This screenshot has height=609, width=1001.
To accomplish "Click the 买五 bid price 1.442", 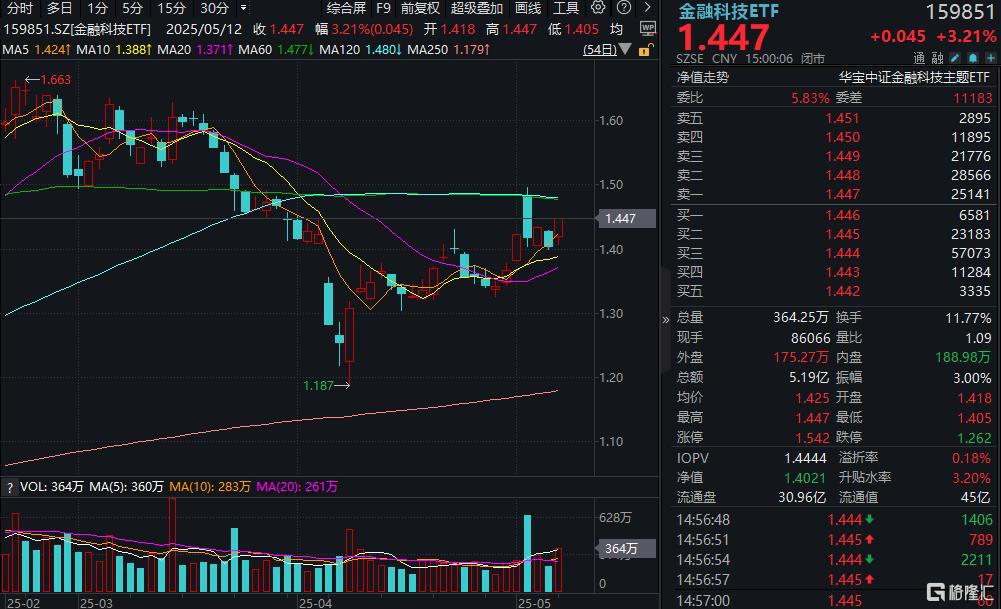I will click(x=842, y=291).
